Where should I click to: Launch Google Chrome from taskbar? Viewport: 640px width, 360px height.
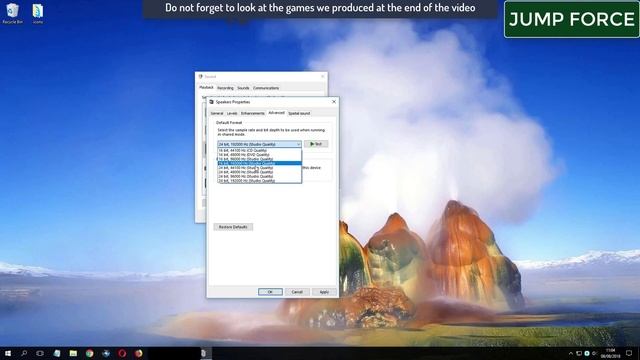(x=89, y=353)
